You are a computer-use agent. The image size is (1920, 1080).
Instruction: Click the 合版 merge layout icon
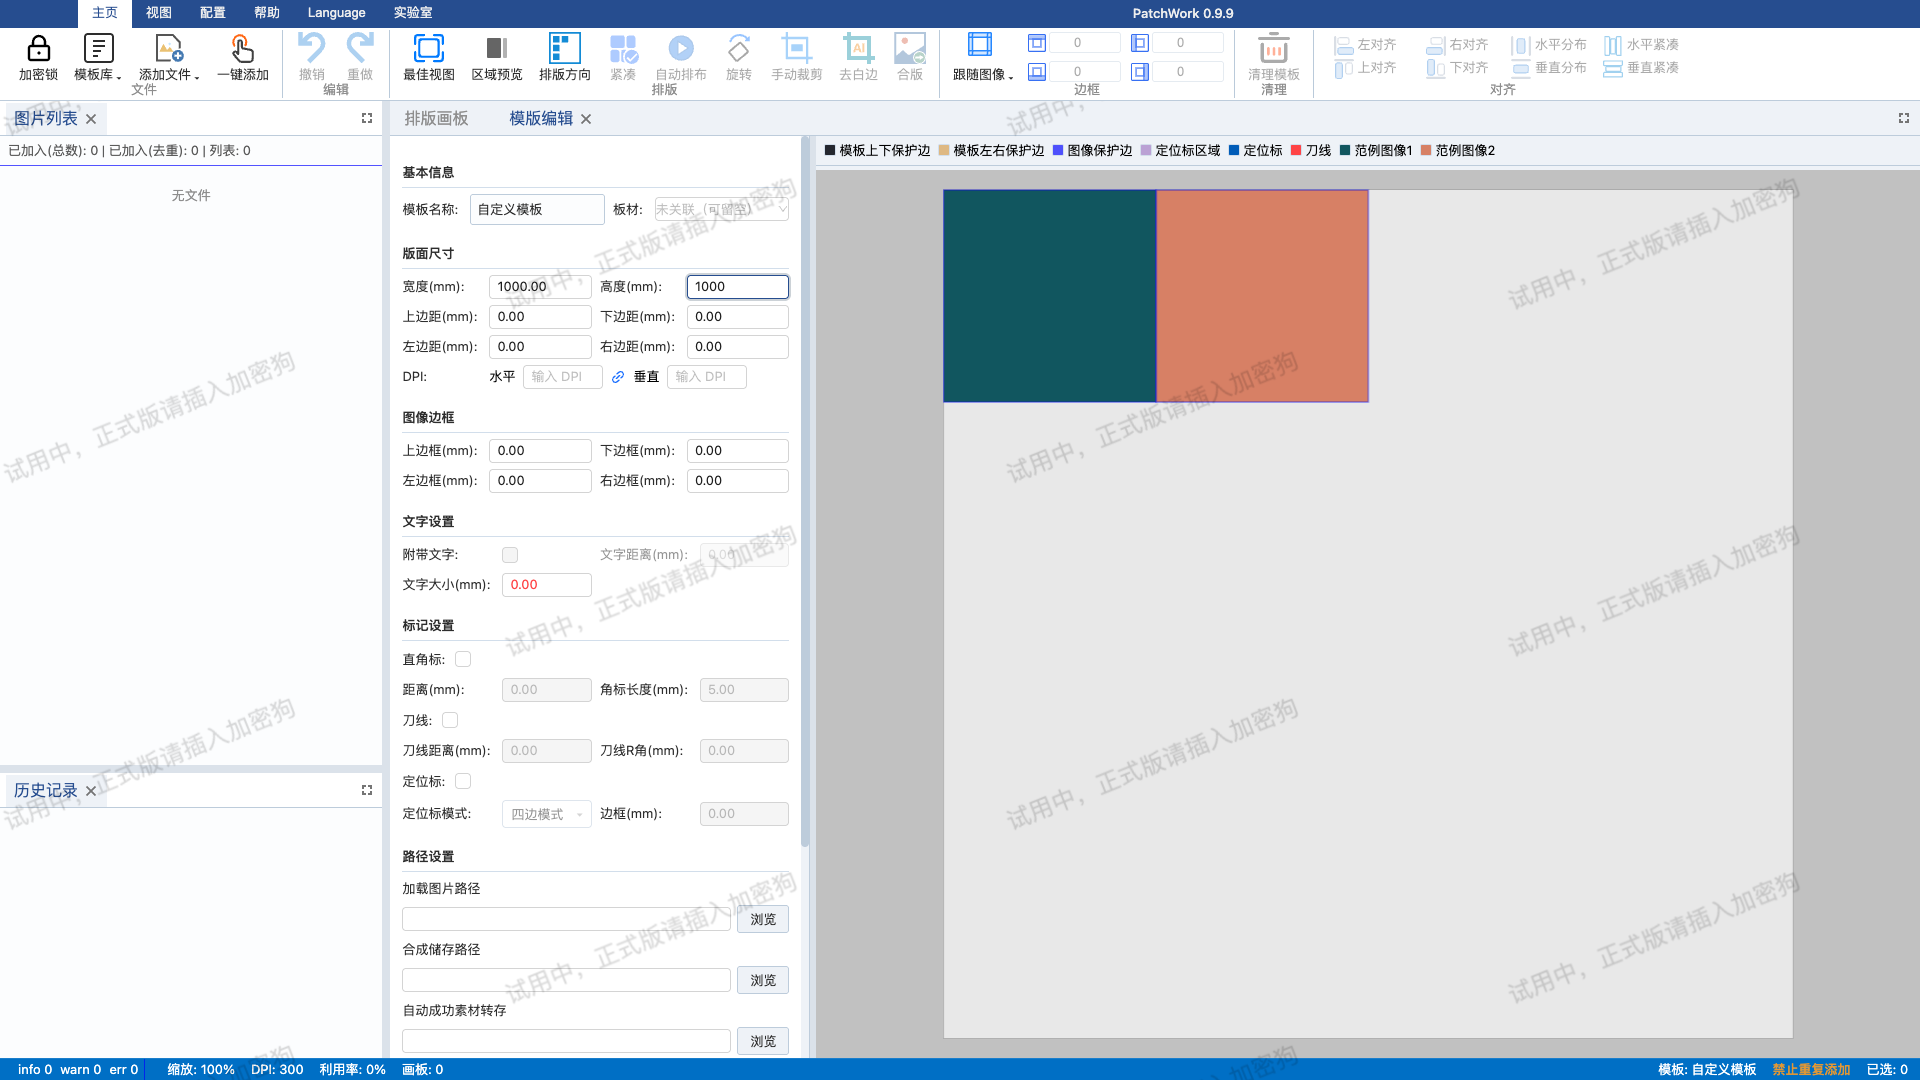point(910,48)
